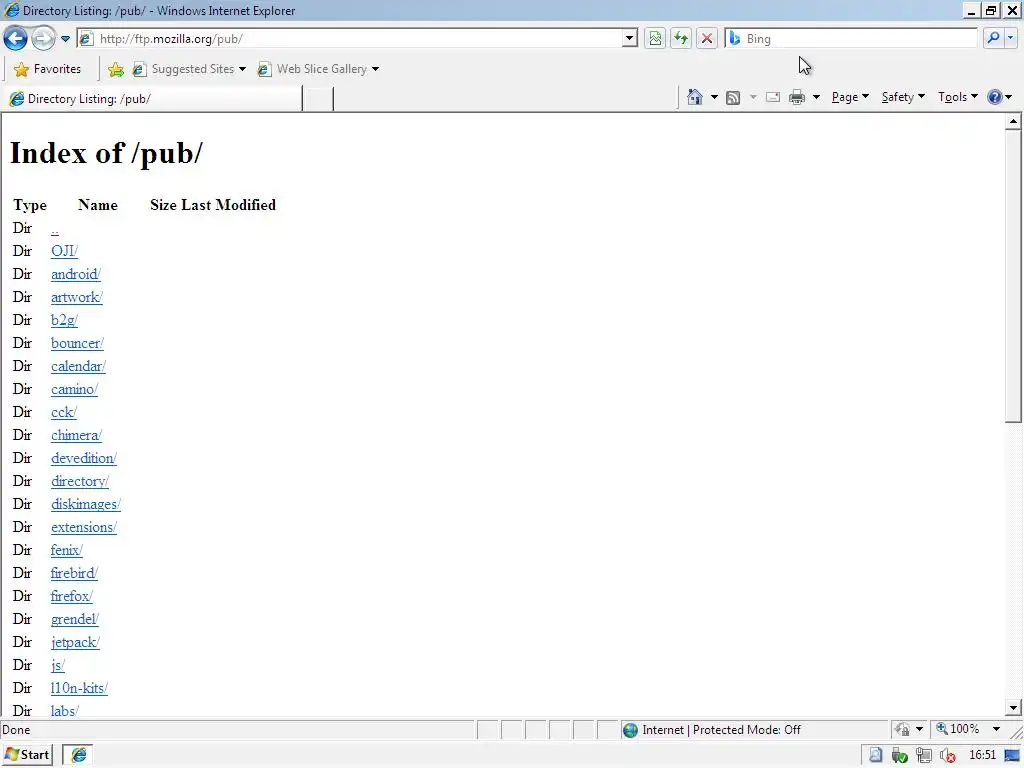
Task: Click the scrollbar up arrow
Action: (x=1013, y=121)
